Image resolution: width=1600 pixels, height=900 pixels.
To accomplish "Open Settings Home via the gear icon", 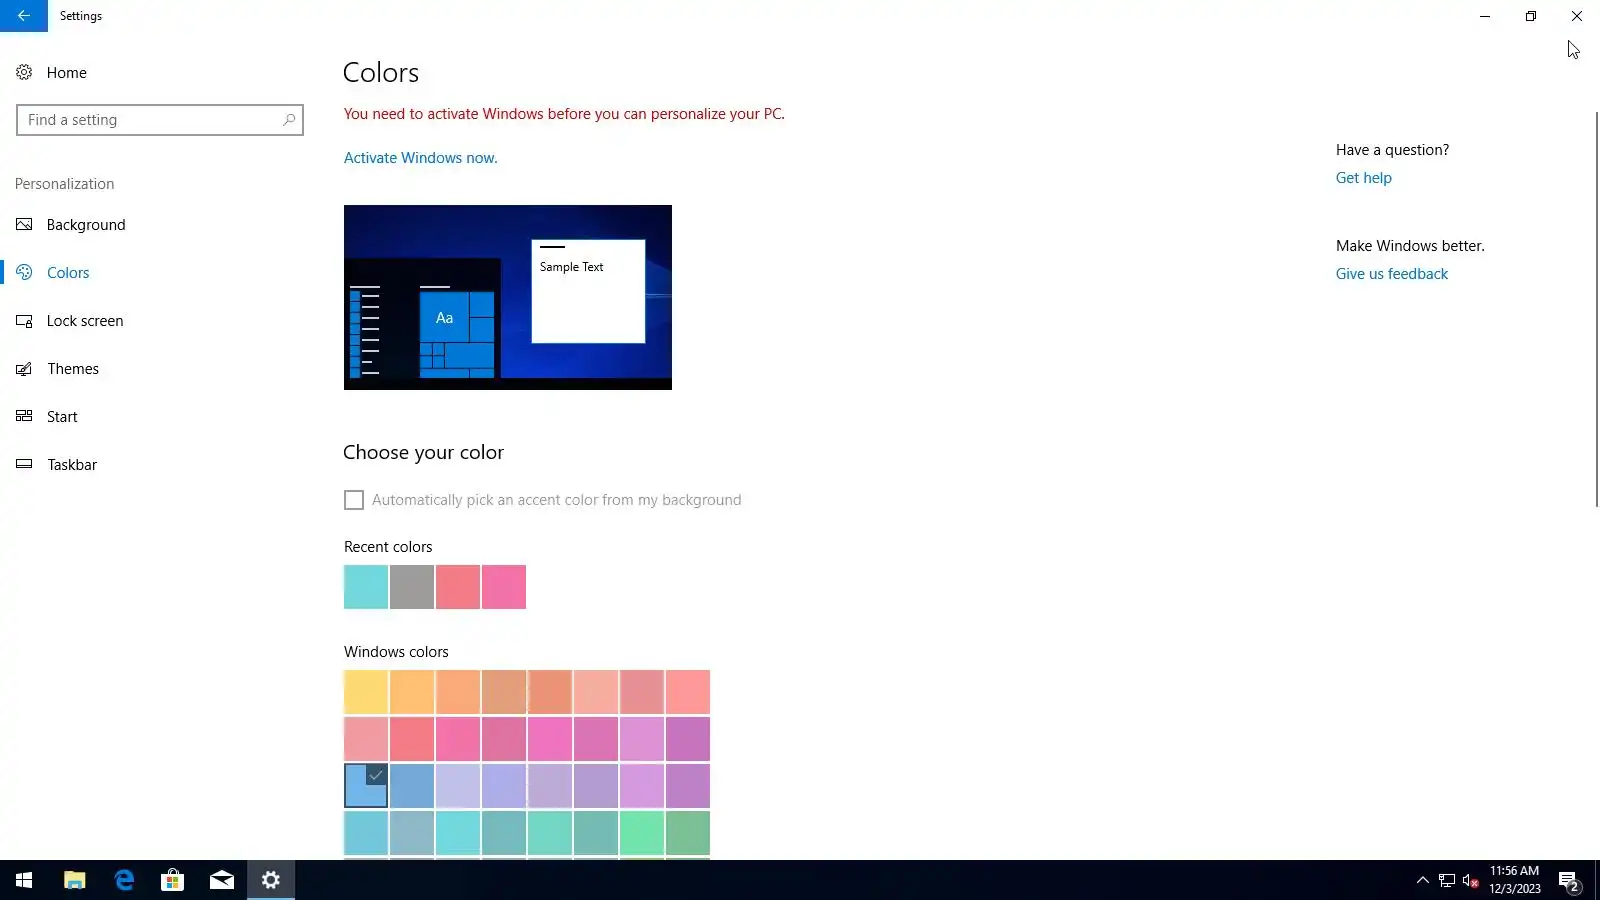I will [24, 72].
